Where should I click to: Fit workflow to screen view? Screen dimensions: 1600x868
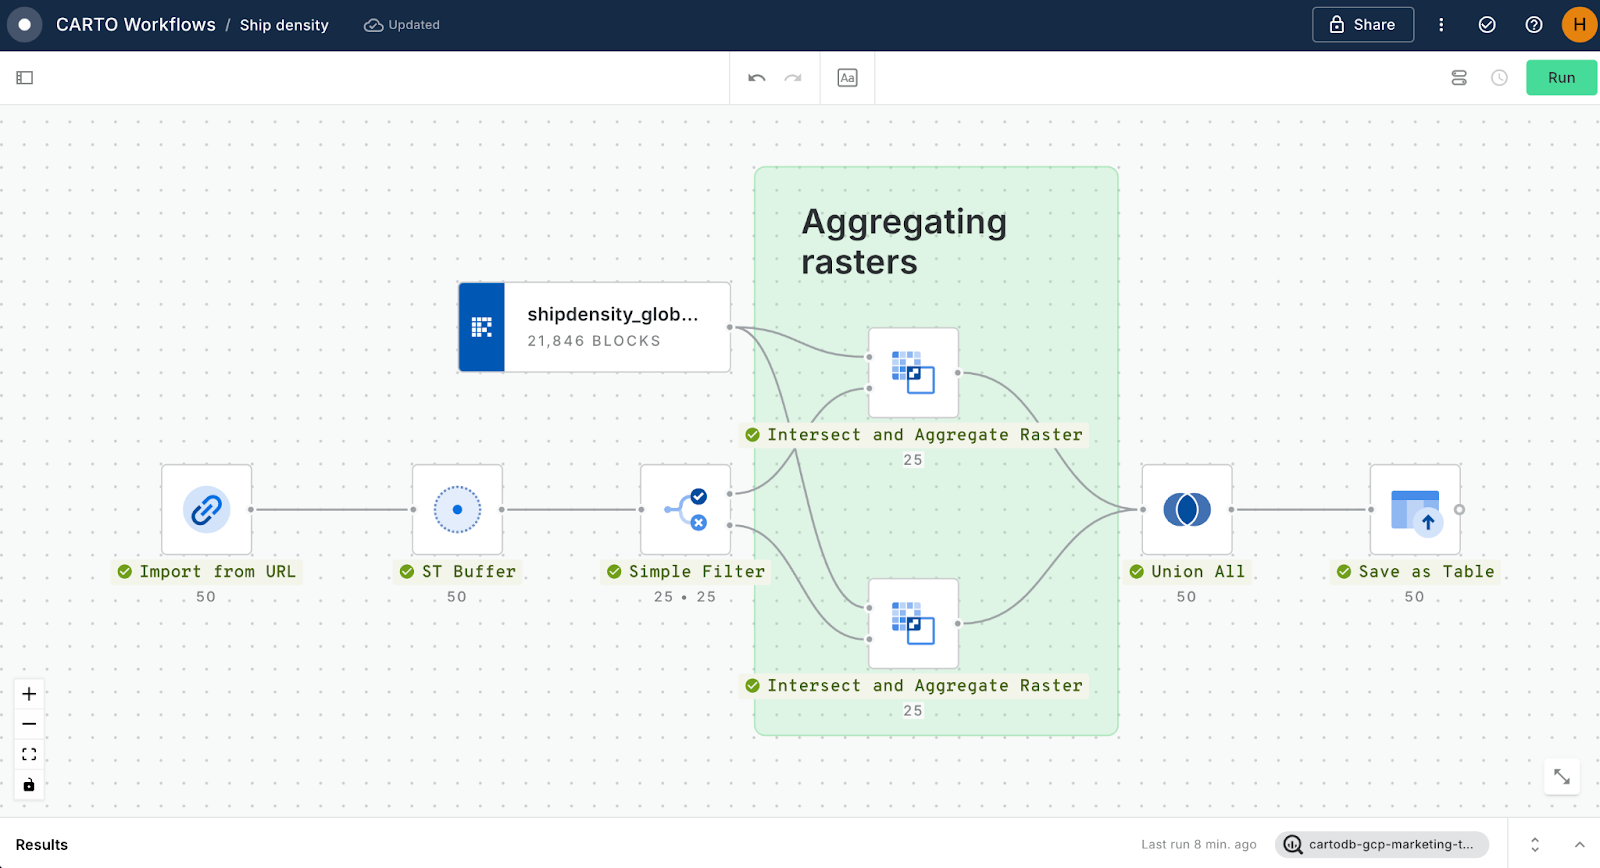point(29,754)
